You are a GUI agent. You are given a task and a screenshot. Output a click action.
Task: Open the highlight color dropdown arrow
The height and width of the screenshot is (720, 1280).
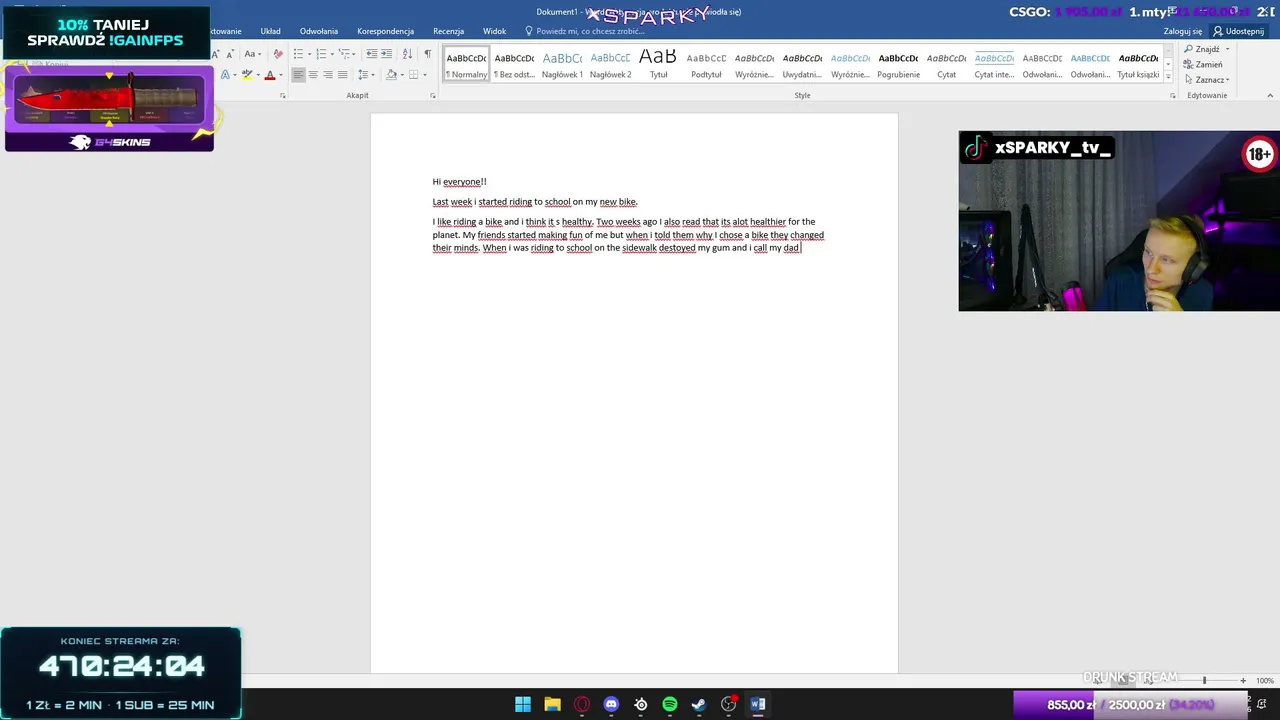click(x=258, y=75)
